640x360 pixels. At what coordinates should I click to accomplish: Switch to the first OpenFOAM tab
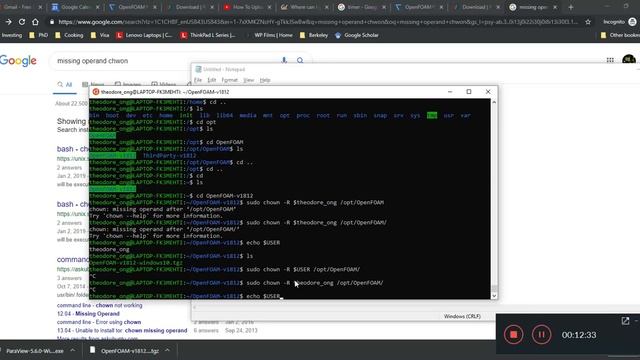point(133,7)
